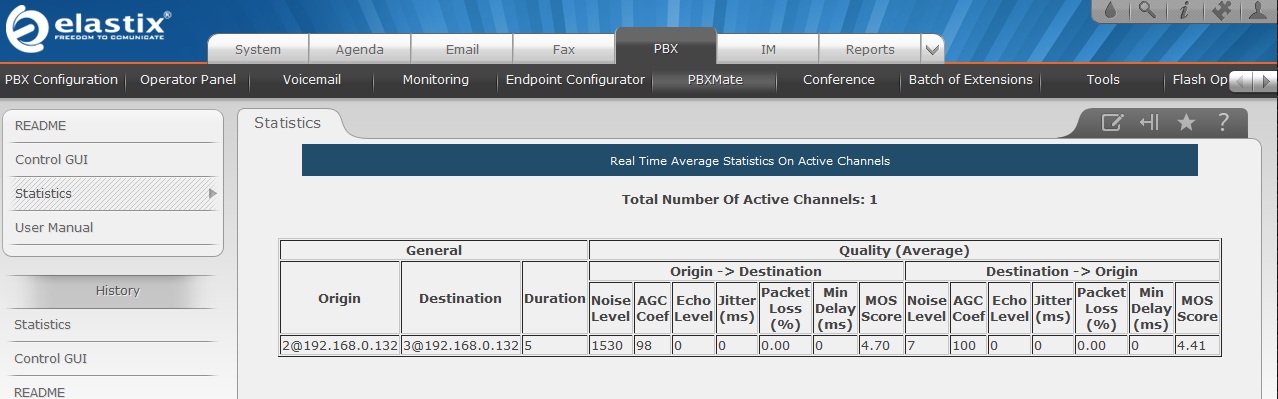1278x399 pixels.
Task: Open the Reports tab
Action: click(870, 49)
